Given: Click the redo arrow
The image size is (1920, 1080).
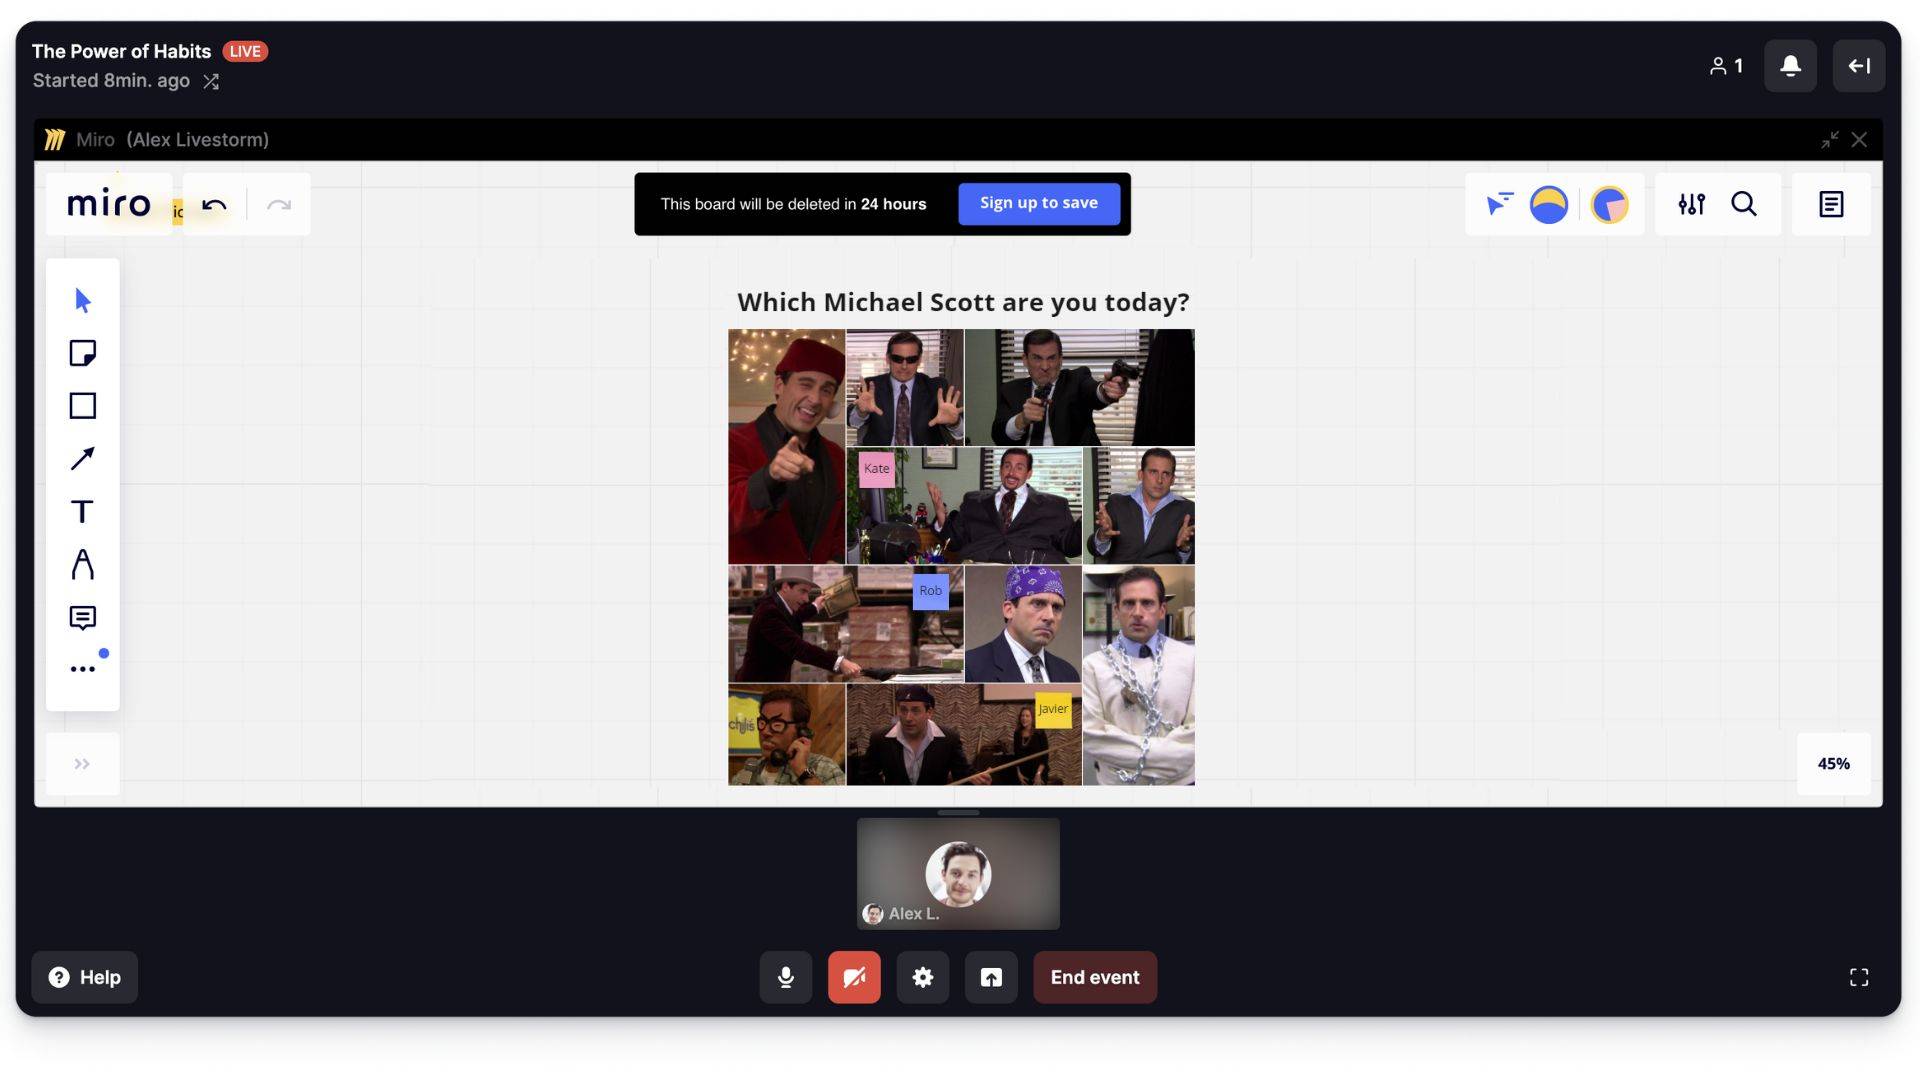Looking at the screenshot, I should (279, 205).
